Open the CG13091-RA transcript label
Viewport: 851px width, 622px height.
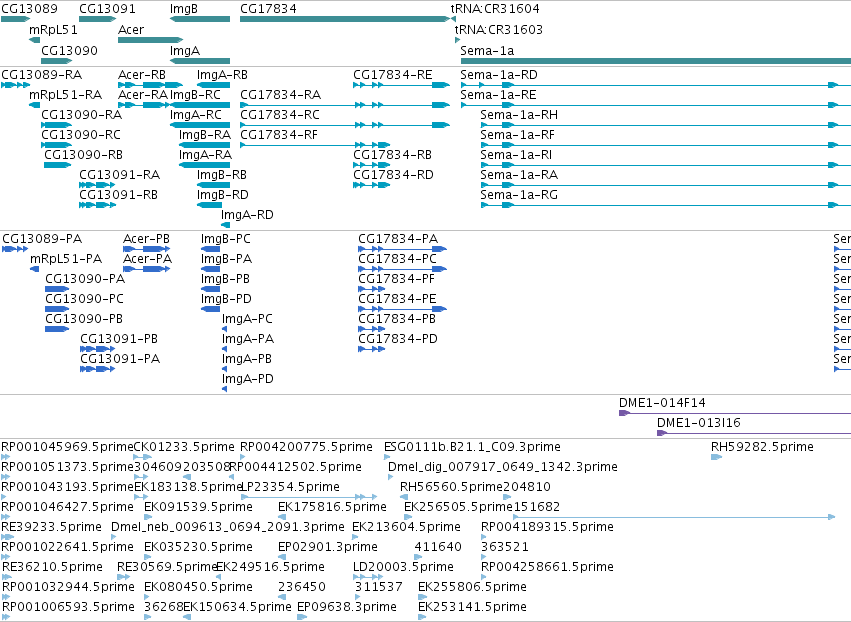119,175
